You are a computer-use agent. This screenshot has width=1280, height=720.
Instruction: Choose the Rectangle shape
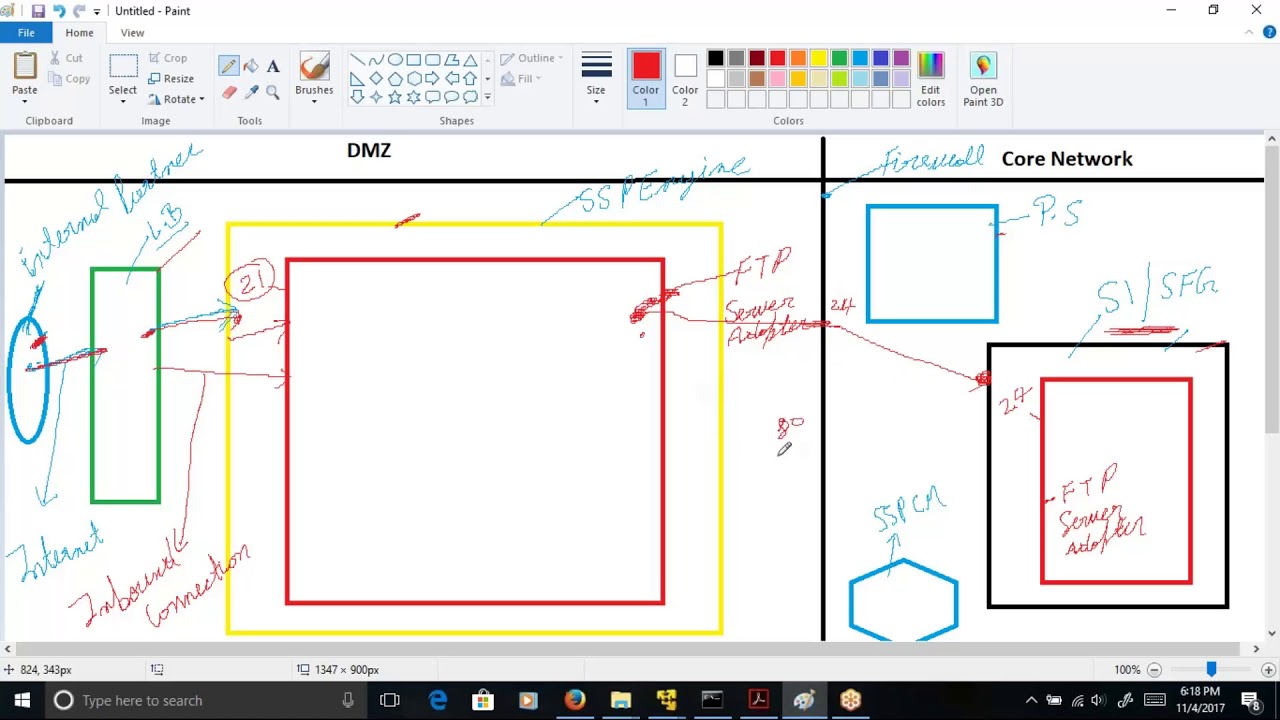click(x=414, y=60)
